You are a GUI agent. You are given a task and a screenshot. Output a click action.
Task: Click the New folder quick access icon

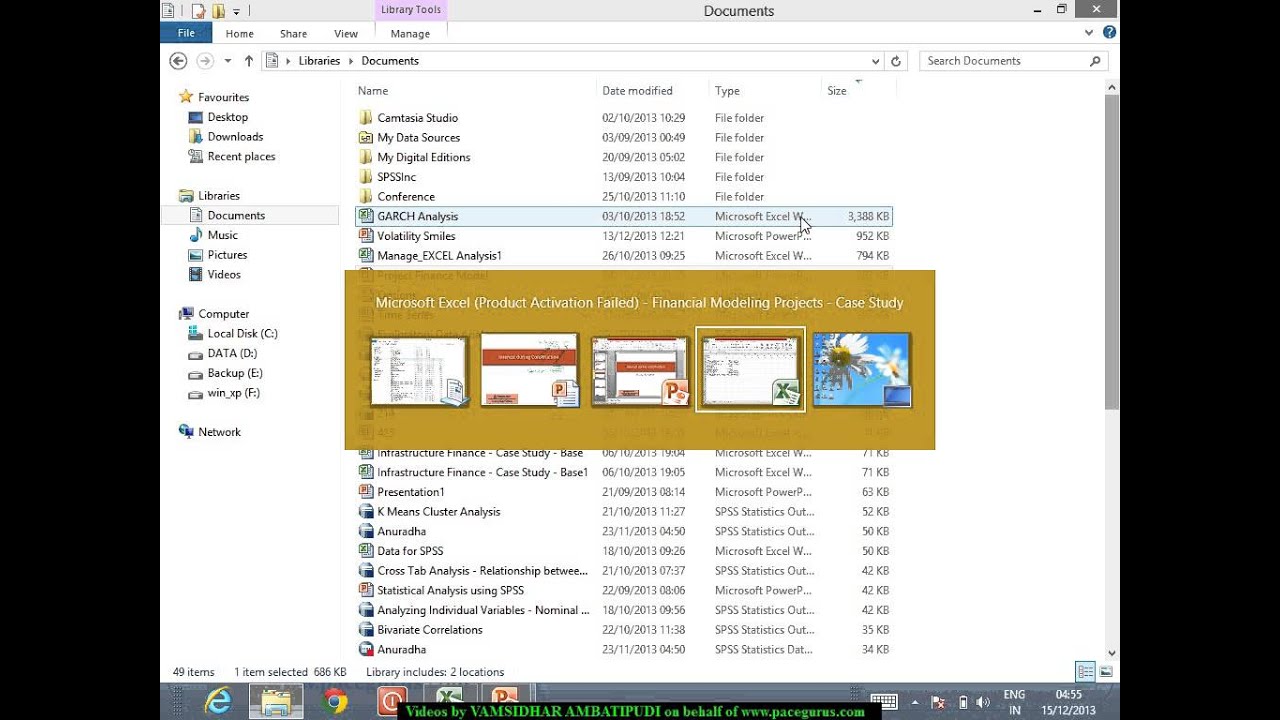217,11
